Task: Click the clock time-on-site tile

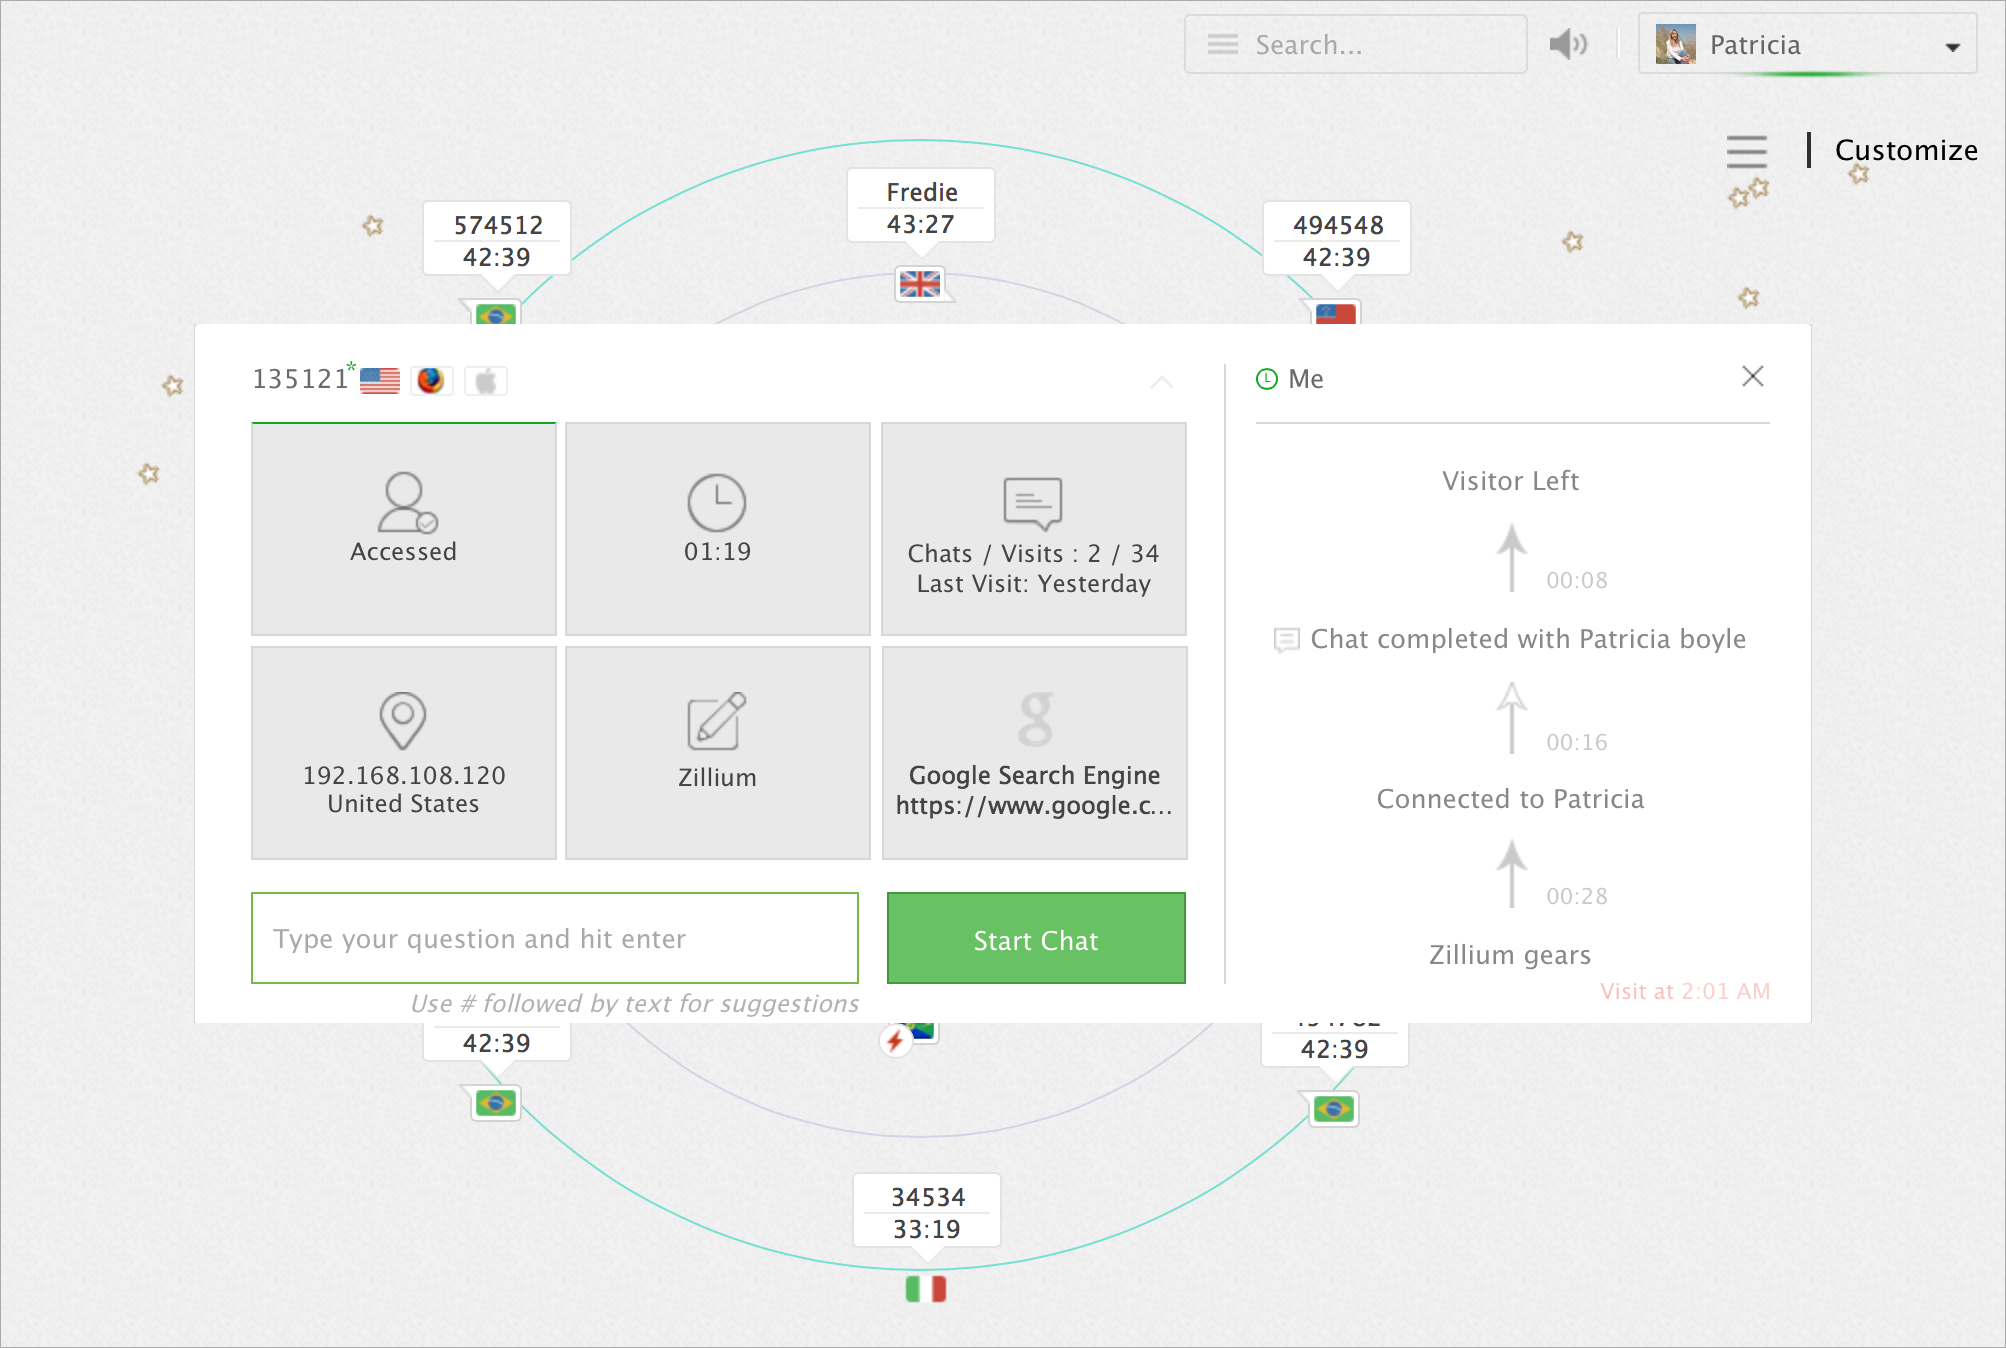Action: tap(717, 528)
